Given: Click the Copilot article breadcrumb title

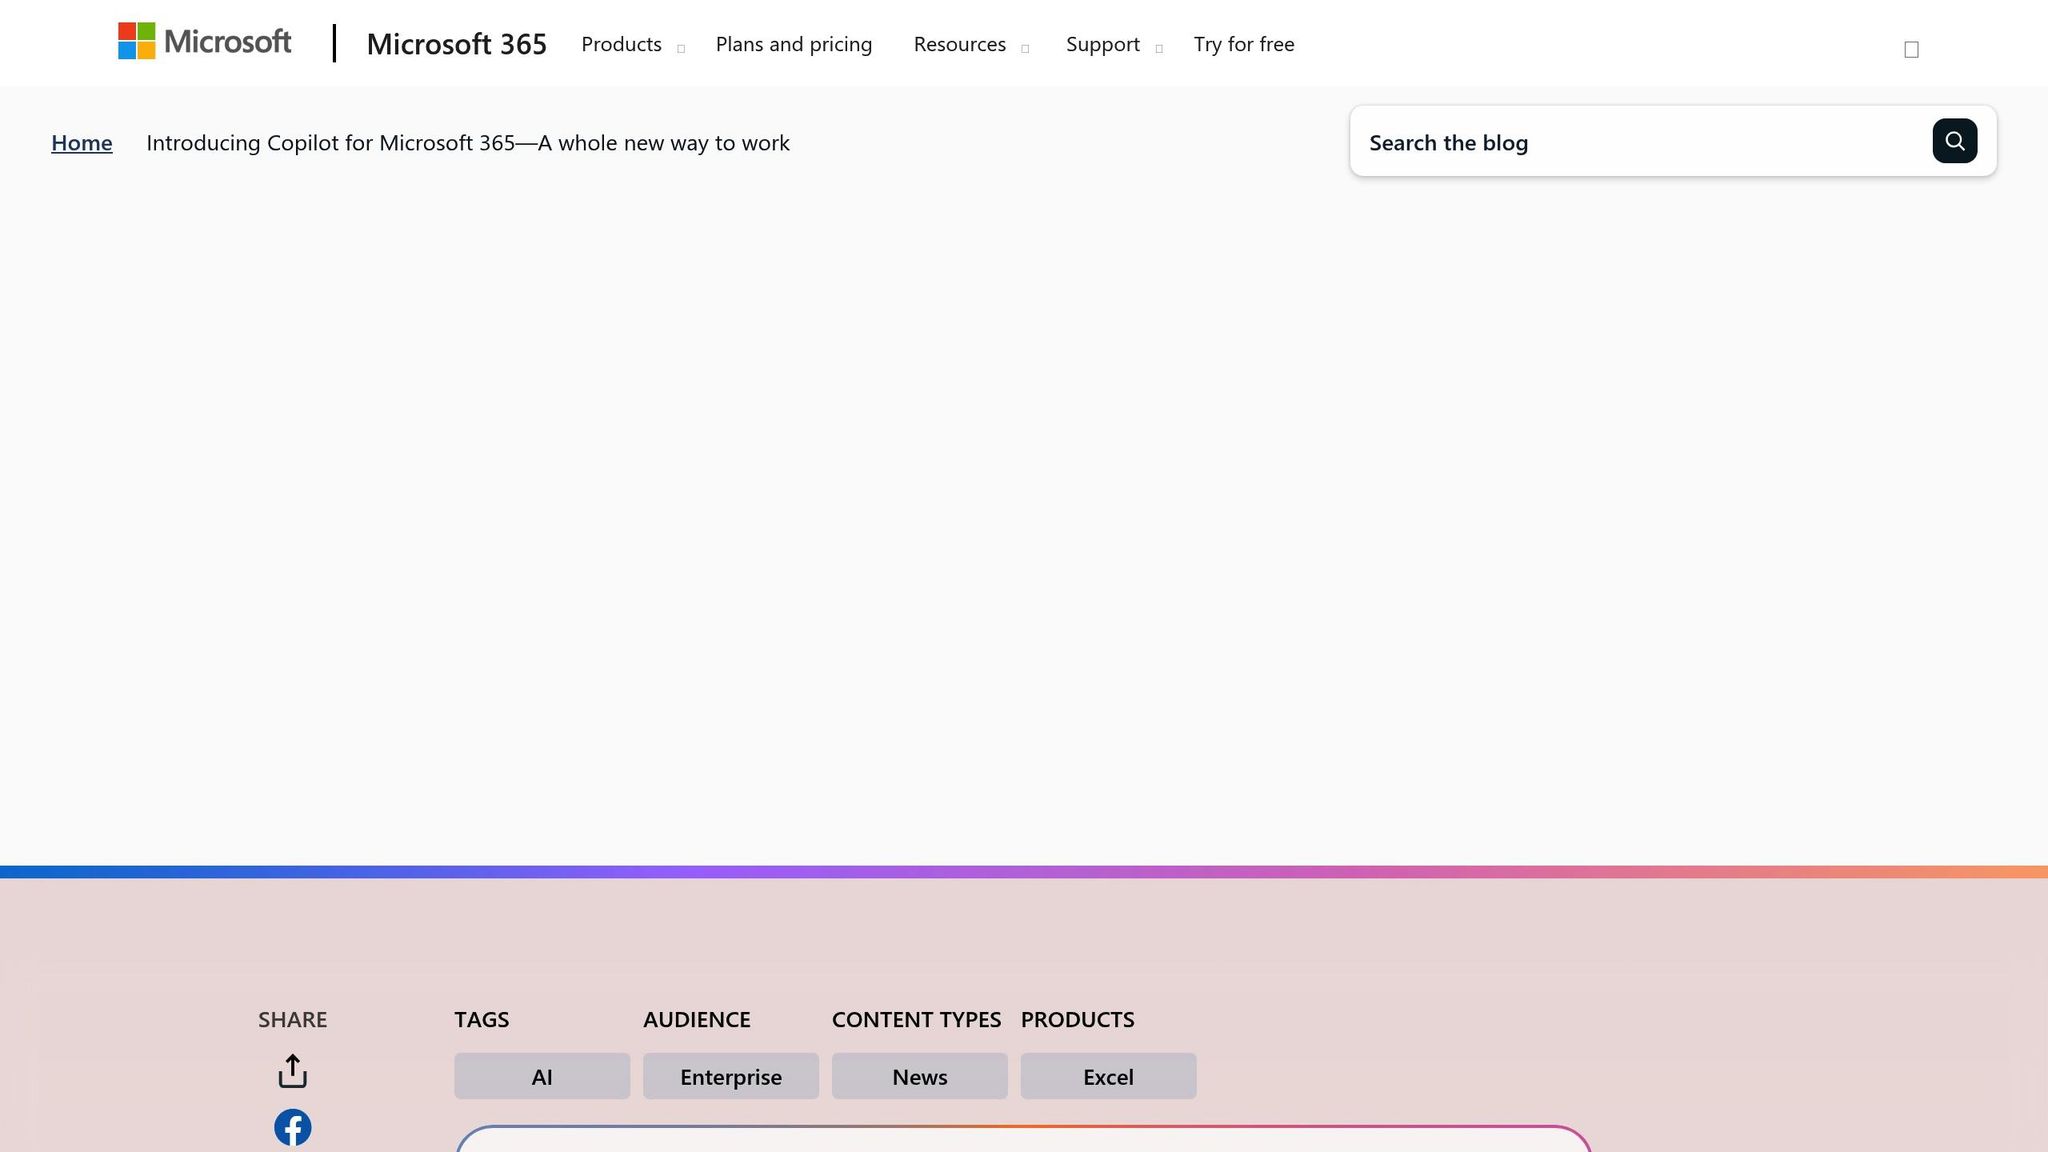Looking at the screenshot, I should click(x=468, y=143).
